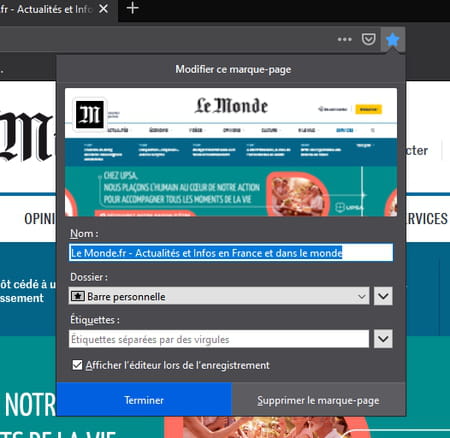Click Terminer to finish editing bookmark
The width and height of the screenshot is (450, 438).
click(x=144, y=400)
